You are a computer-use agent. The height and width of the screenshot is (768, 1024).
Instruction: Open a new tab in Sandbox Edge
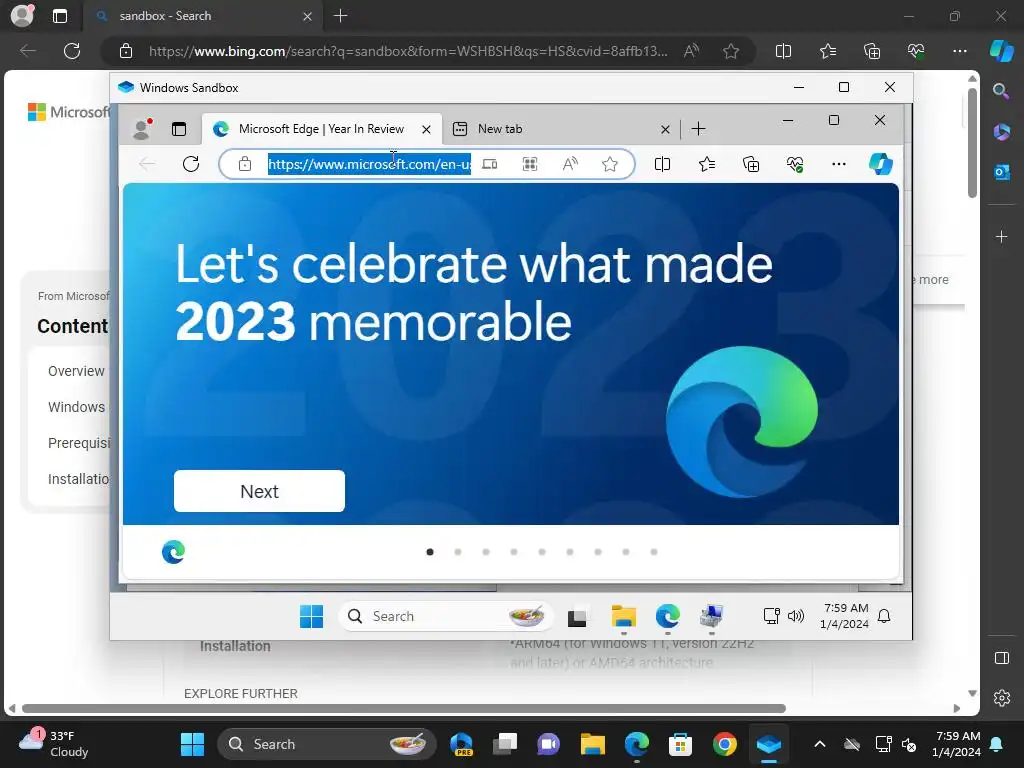698,129
